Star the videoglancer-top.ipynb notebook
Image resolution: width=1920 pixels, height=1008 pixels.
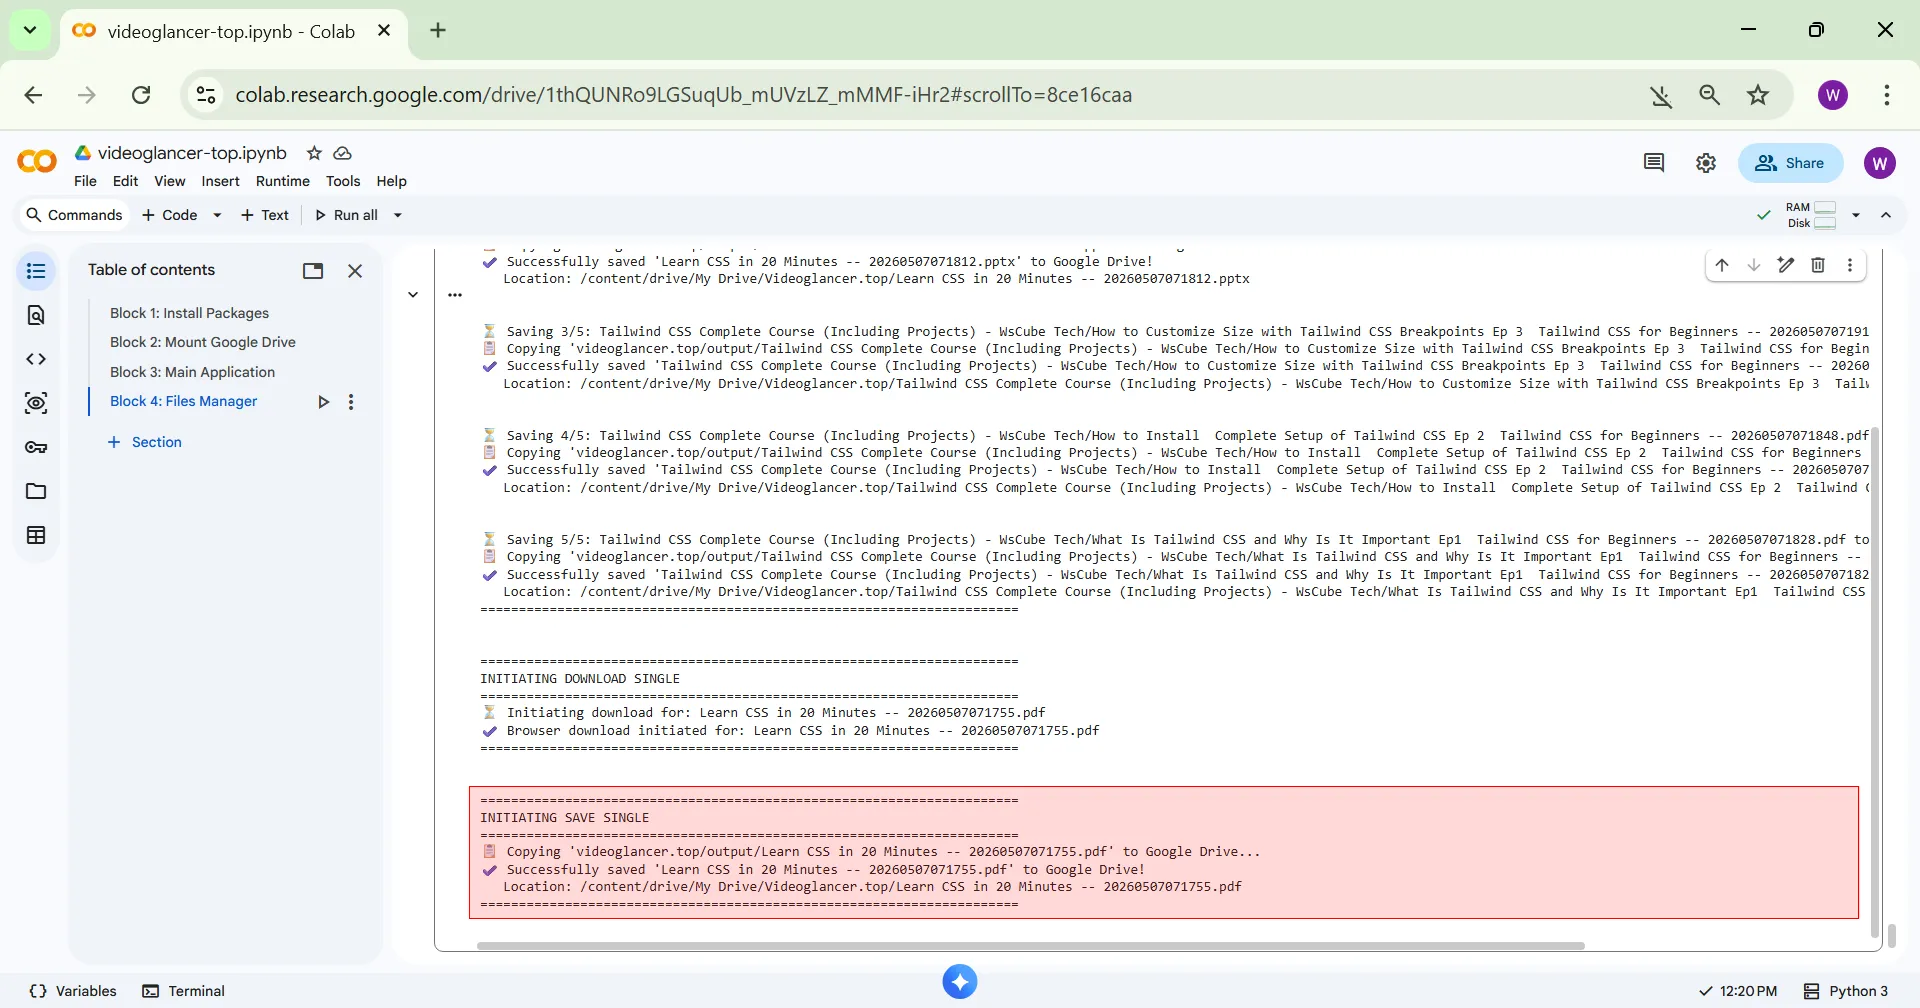314,153
